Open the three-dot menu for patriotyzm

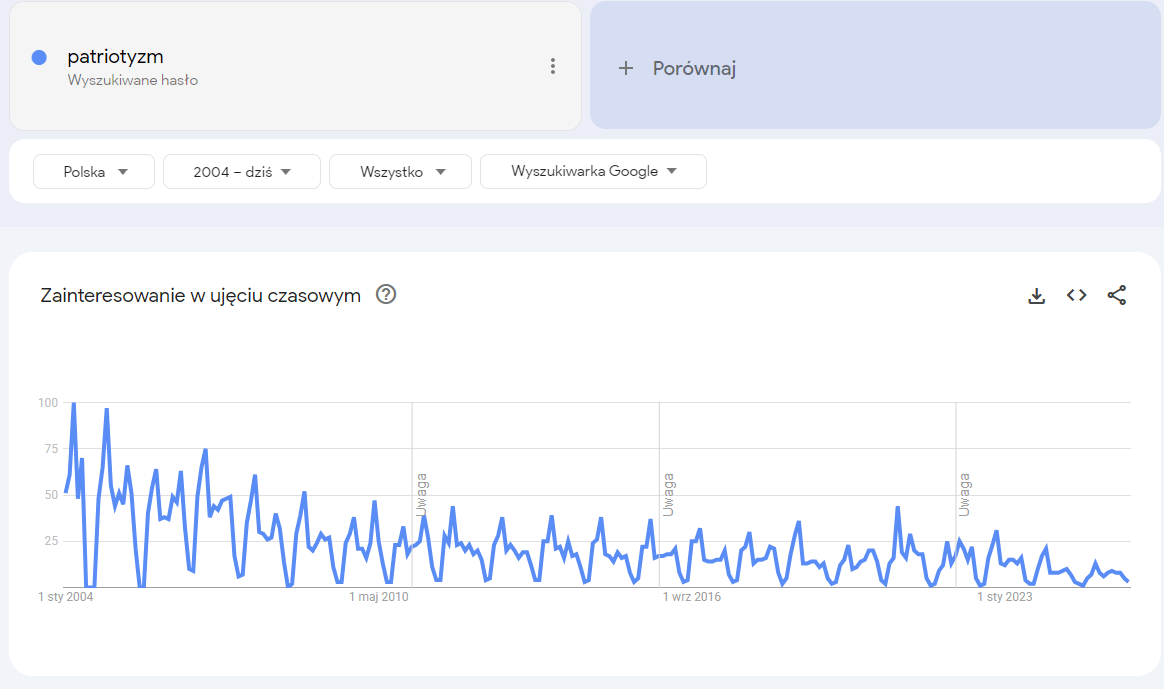tap(552, 66)
